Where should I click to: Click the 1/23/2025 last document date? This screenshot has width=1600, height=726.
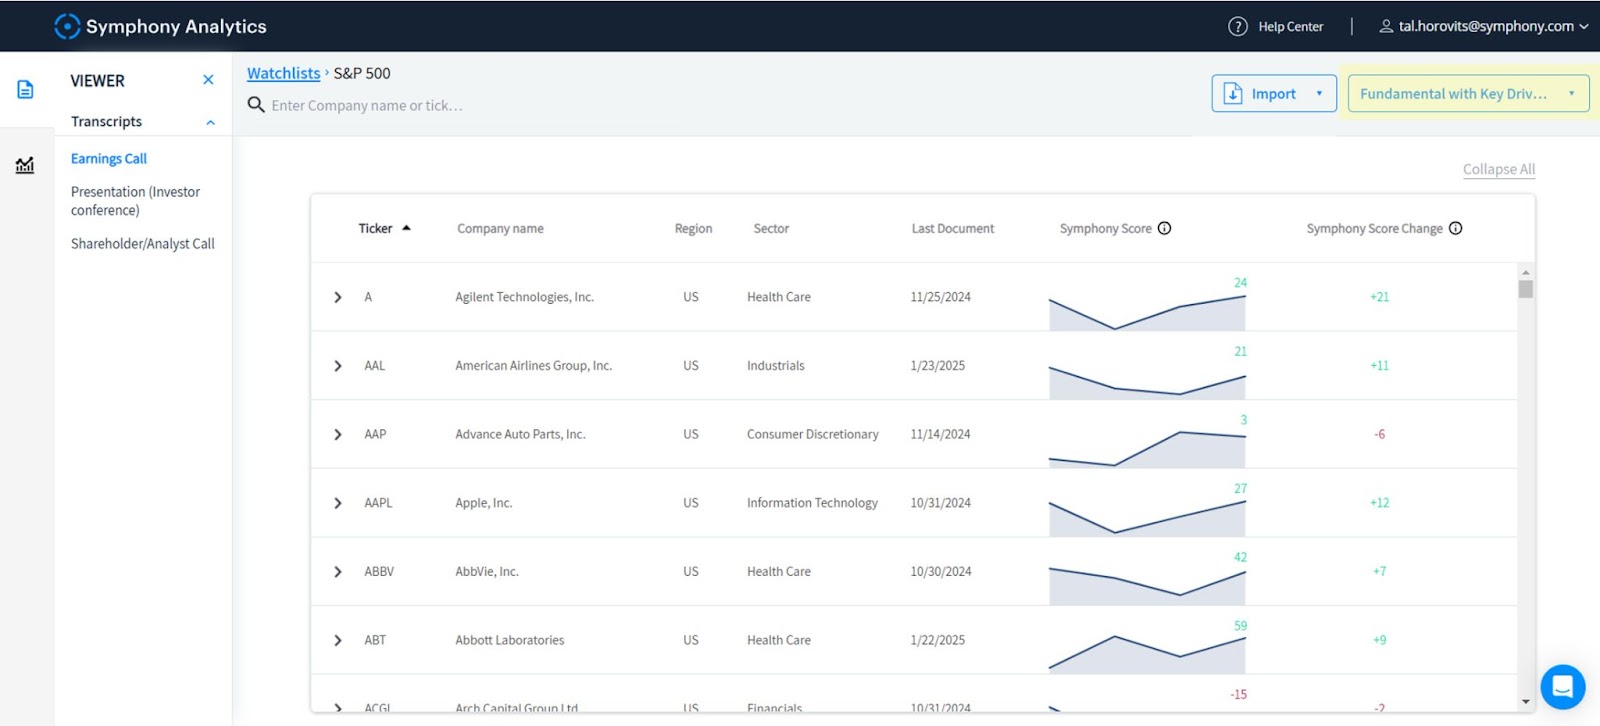pyautogui.click(x=938, y=367)
